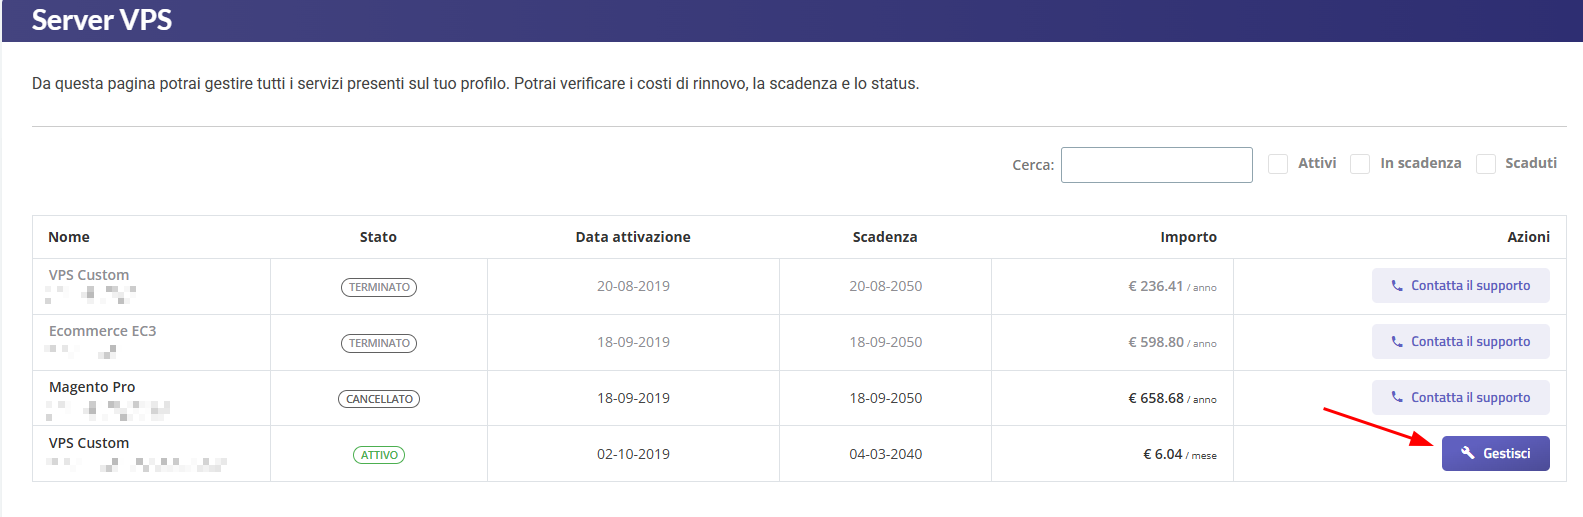Click the Ecommerce EC3 service name
The width and height of the screenshot is (1583, 517).
click(102, 331)
